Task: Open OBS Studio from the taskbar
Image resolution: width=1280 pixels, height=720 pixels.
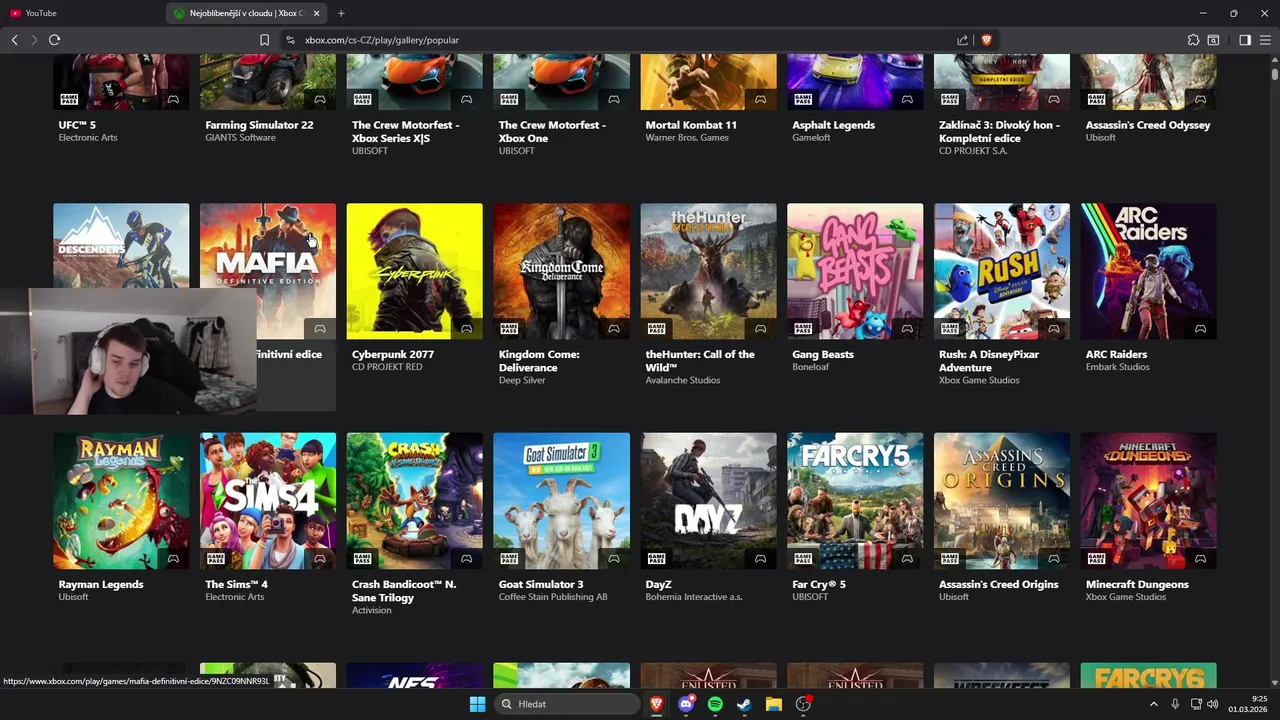Action: [x=803, y=704]
